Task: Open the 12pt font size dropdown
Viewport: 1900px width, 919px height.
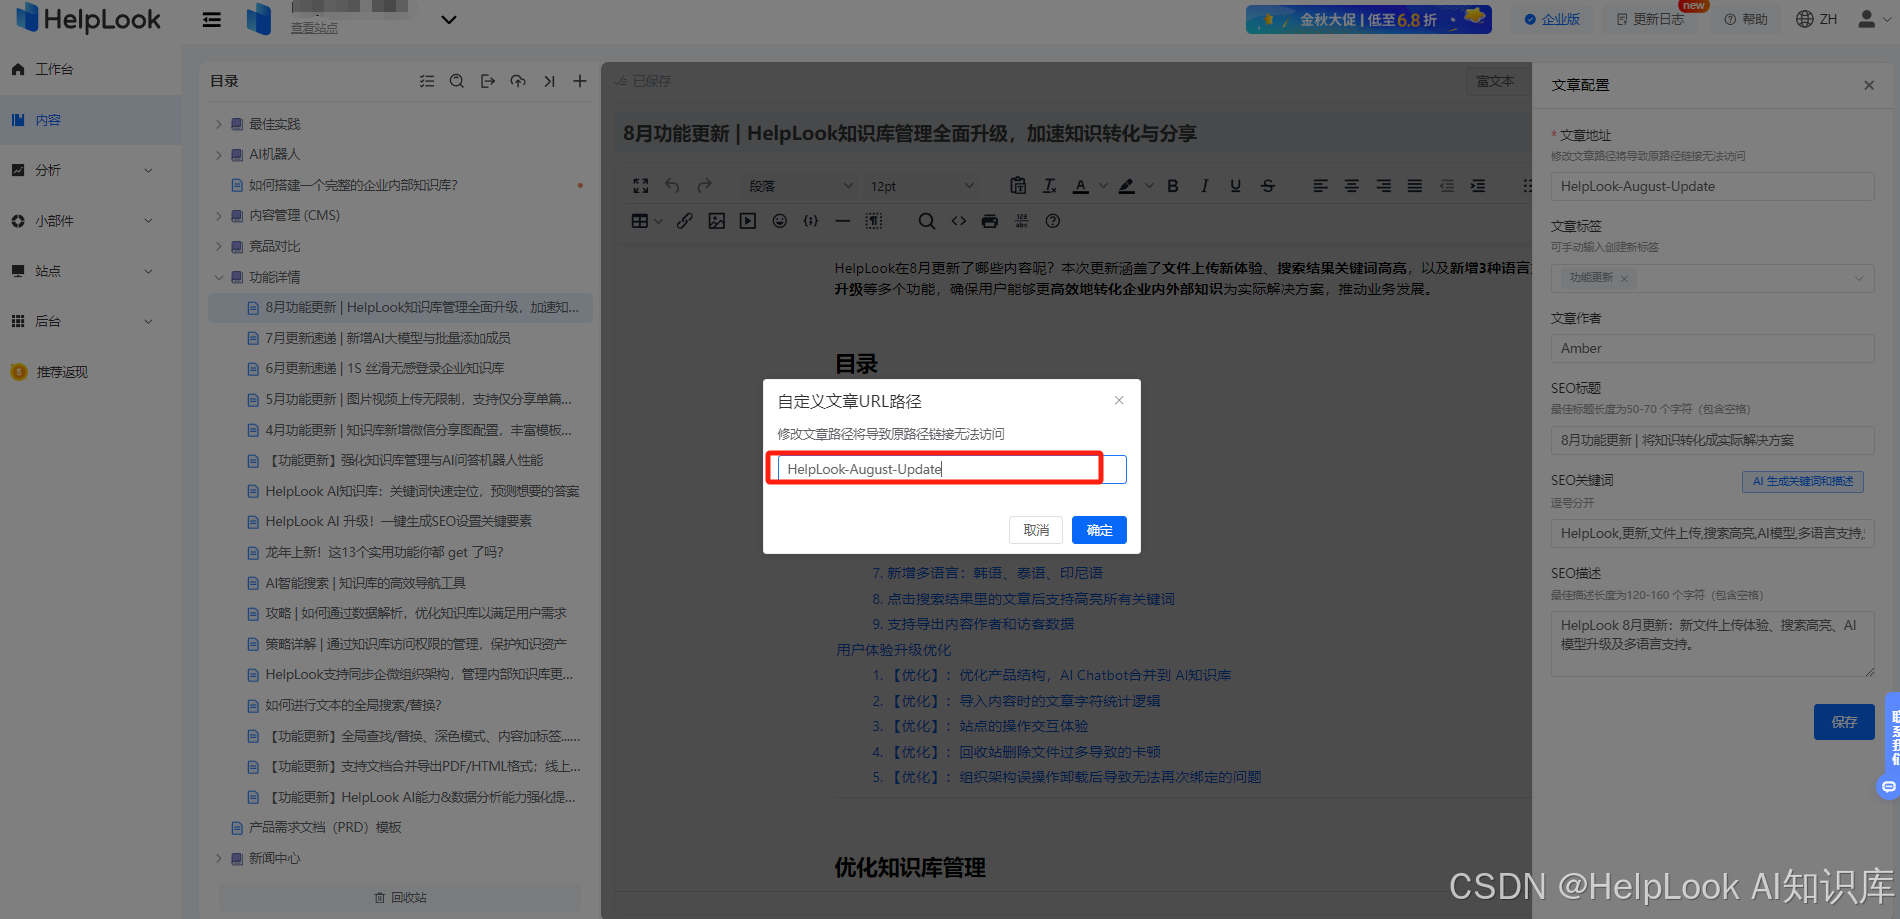Action: 921,186
